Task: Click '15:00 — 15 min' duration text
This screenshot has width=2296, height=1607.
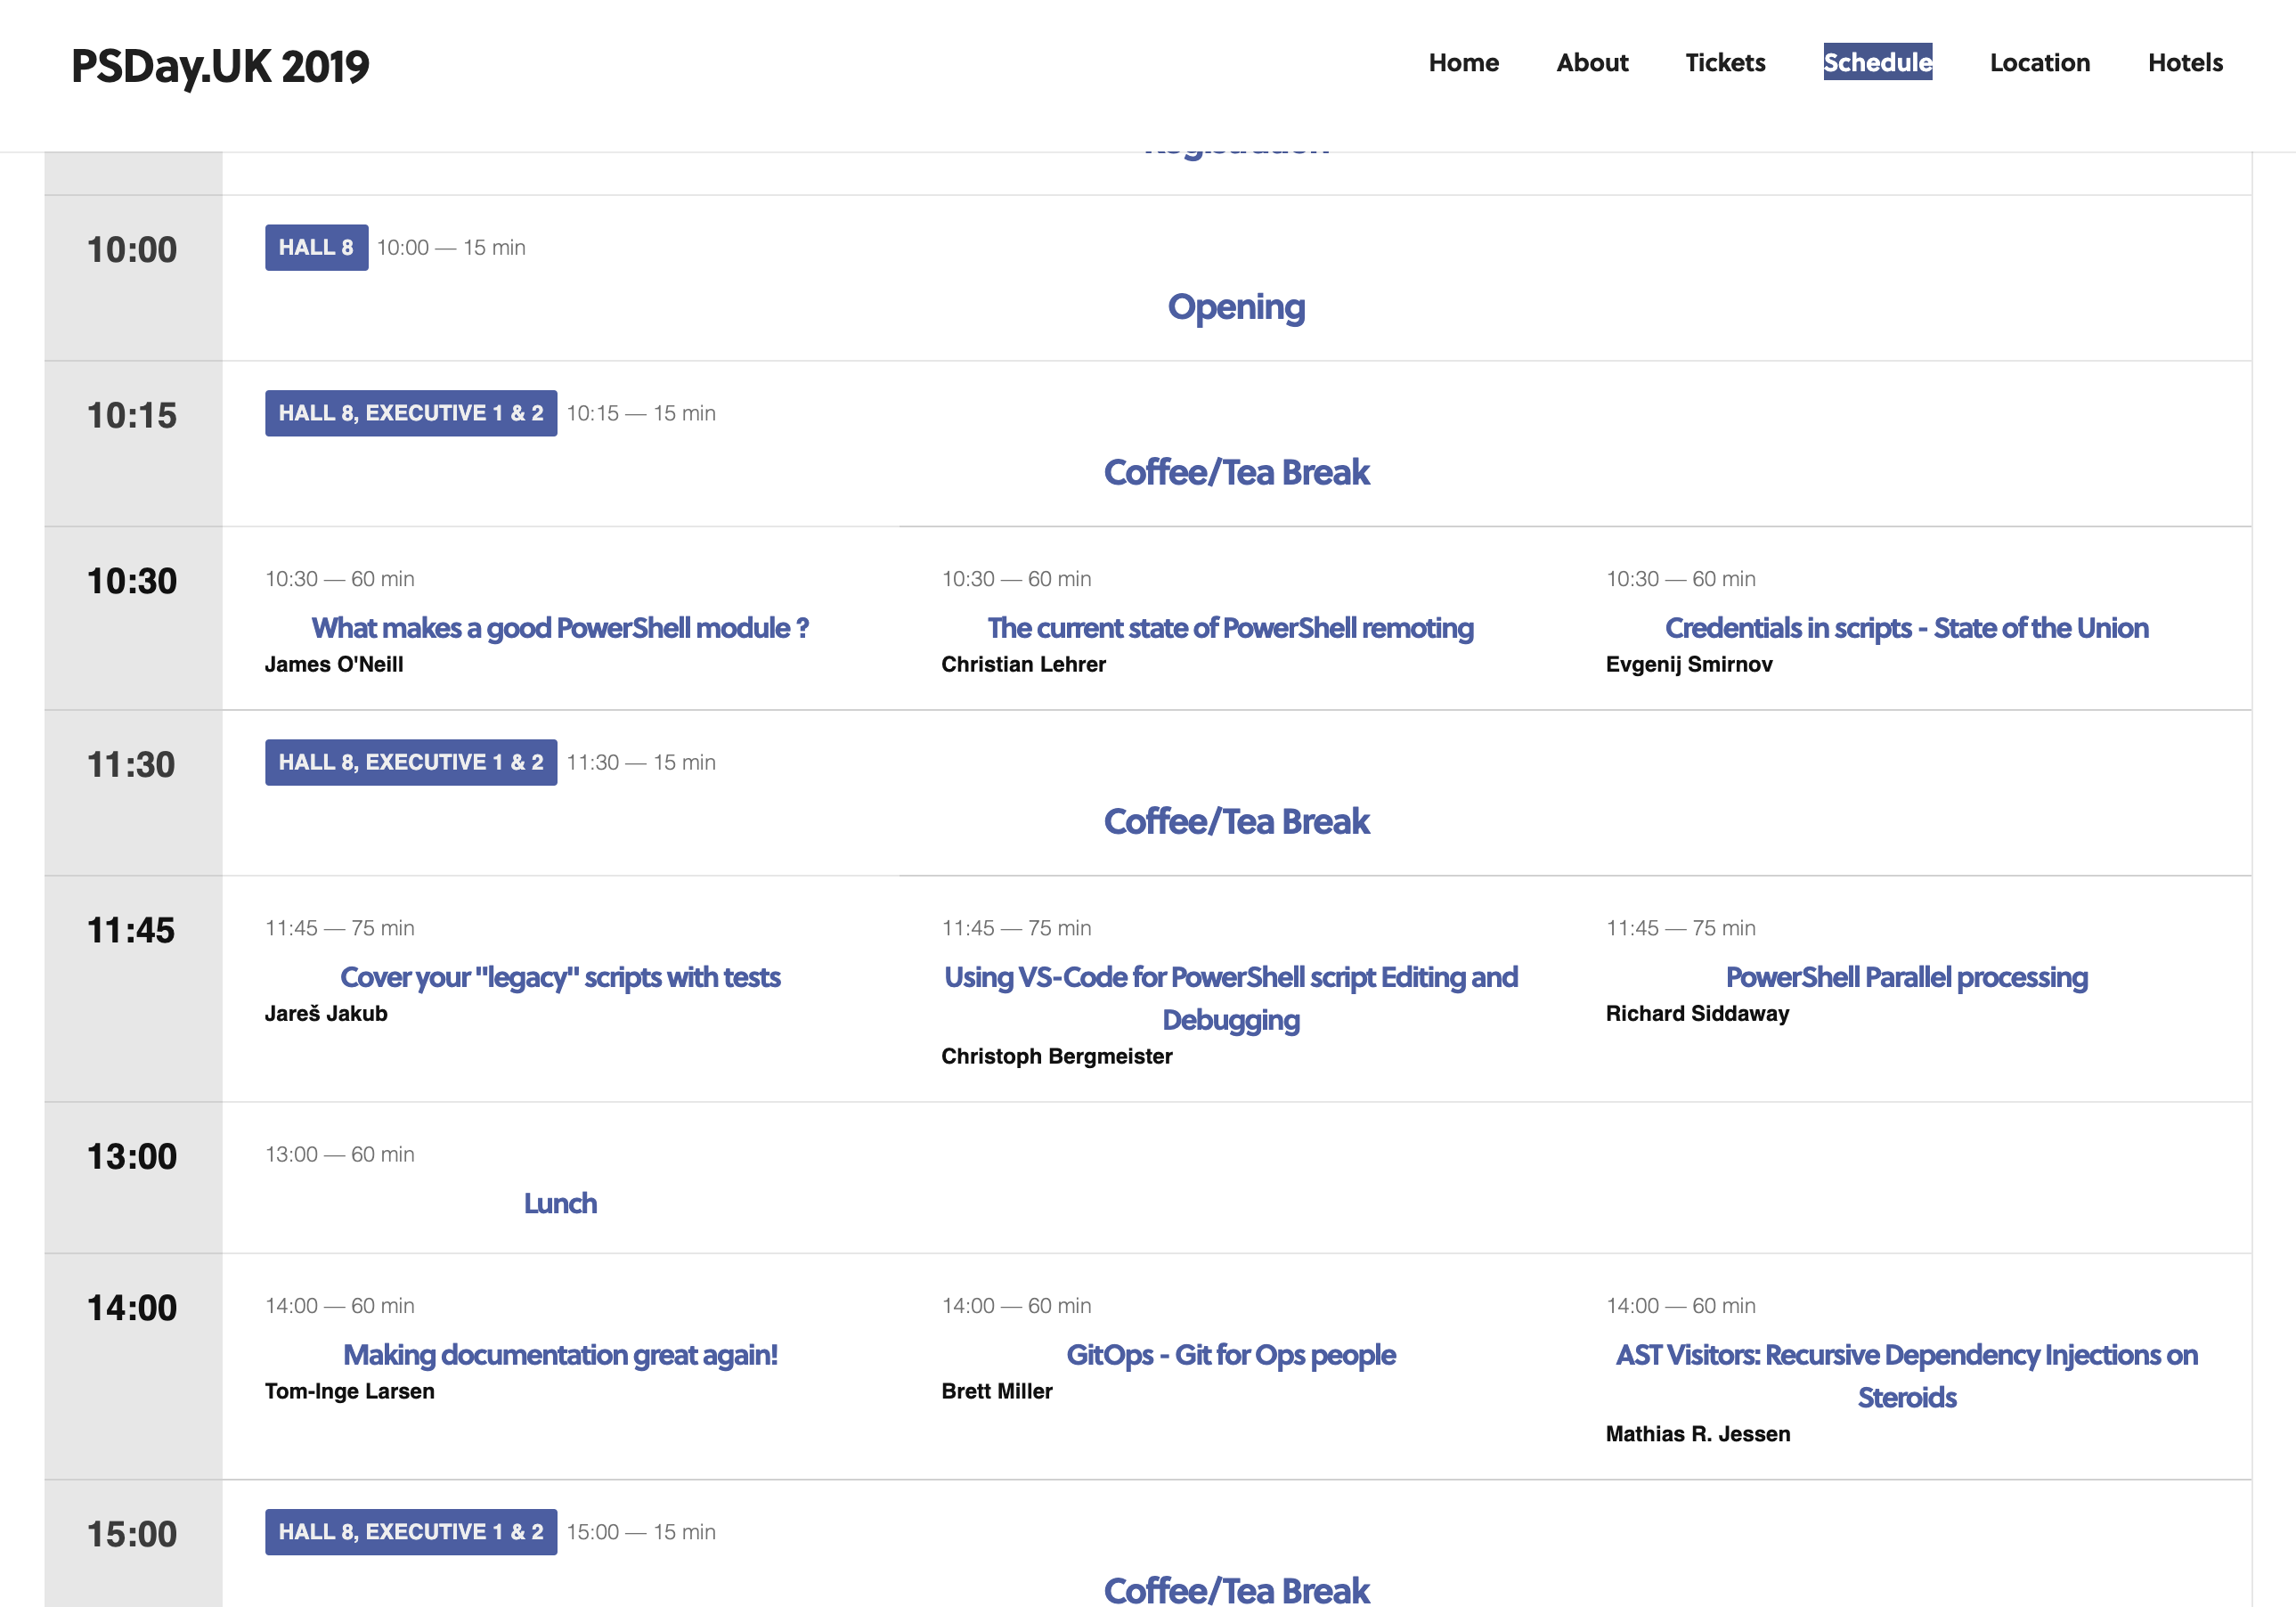Action: pyautogui.click(x=641, y=1532)
